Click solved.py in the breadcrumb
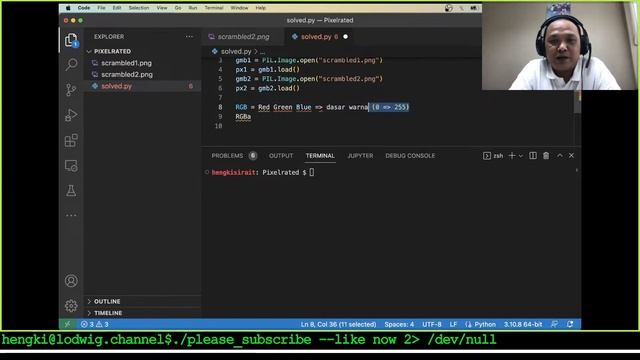This screenshot has height=360, width=640. pos(236,51)
